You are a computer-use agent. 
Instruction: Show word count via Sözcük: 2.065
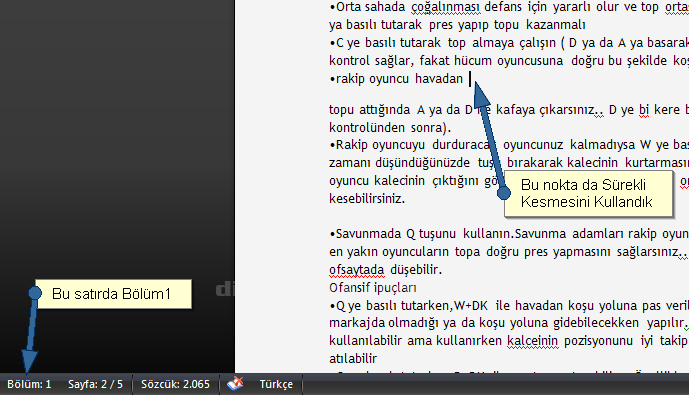click(x=175, y=384)
